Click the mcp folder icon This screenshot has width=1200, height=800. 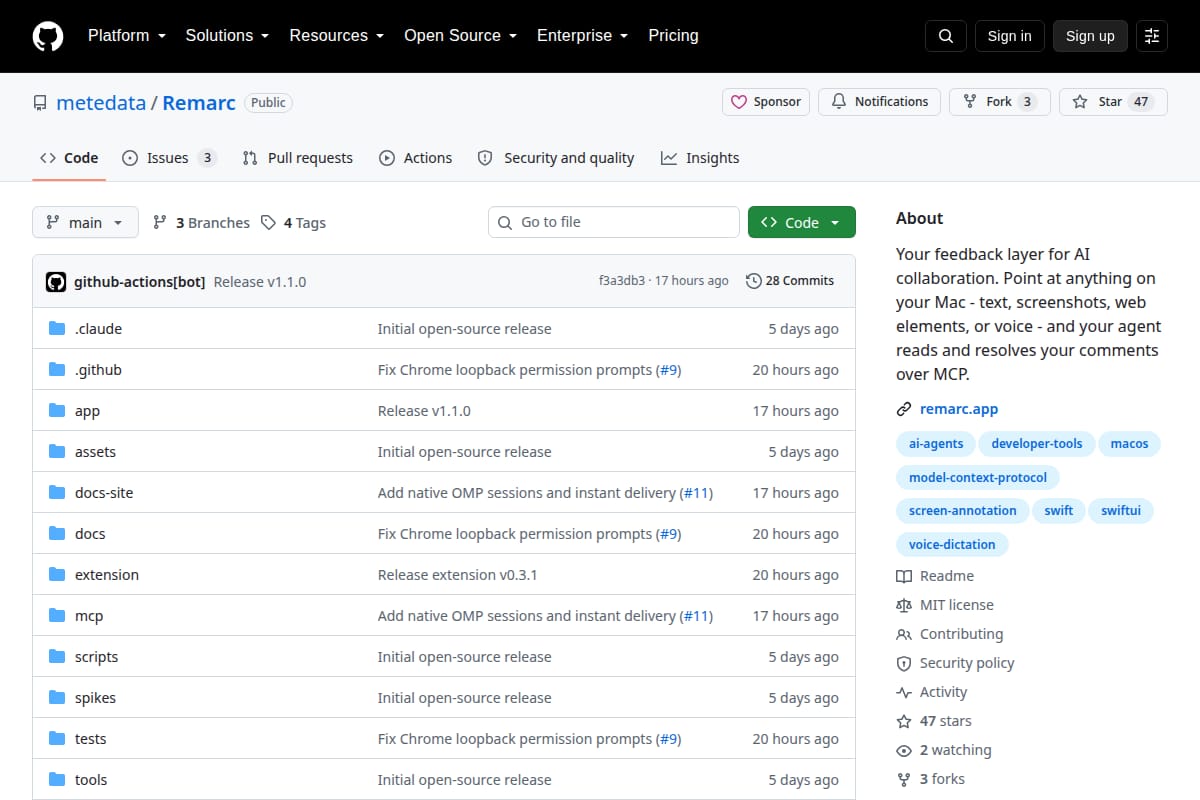57,616
